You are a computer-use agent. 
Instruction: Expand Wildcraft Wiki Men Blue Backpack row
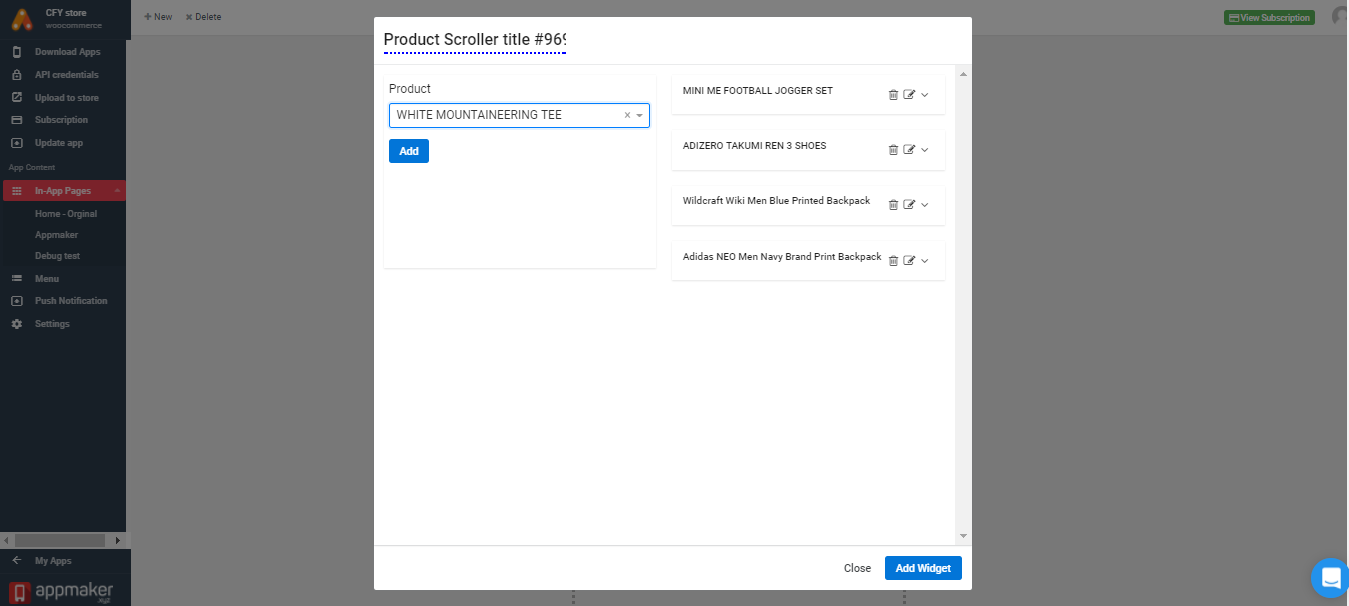pyautogui.click(x=925, y=205)
